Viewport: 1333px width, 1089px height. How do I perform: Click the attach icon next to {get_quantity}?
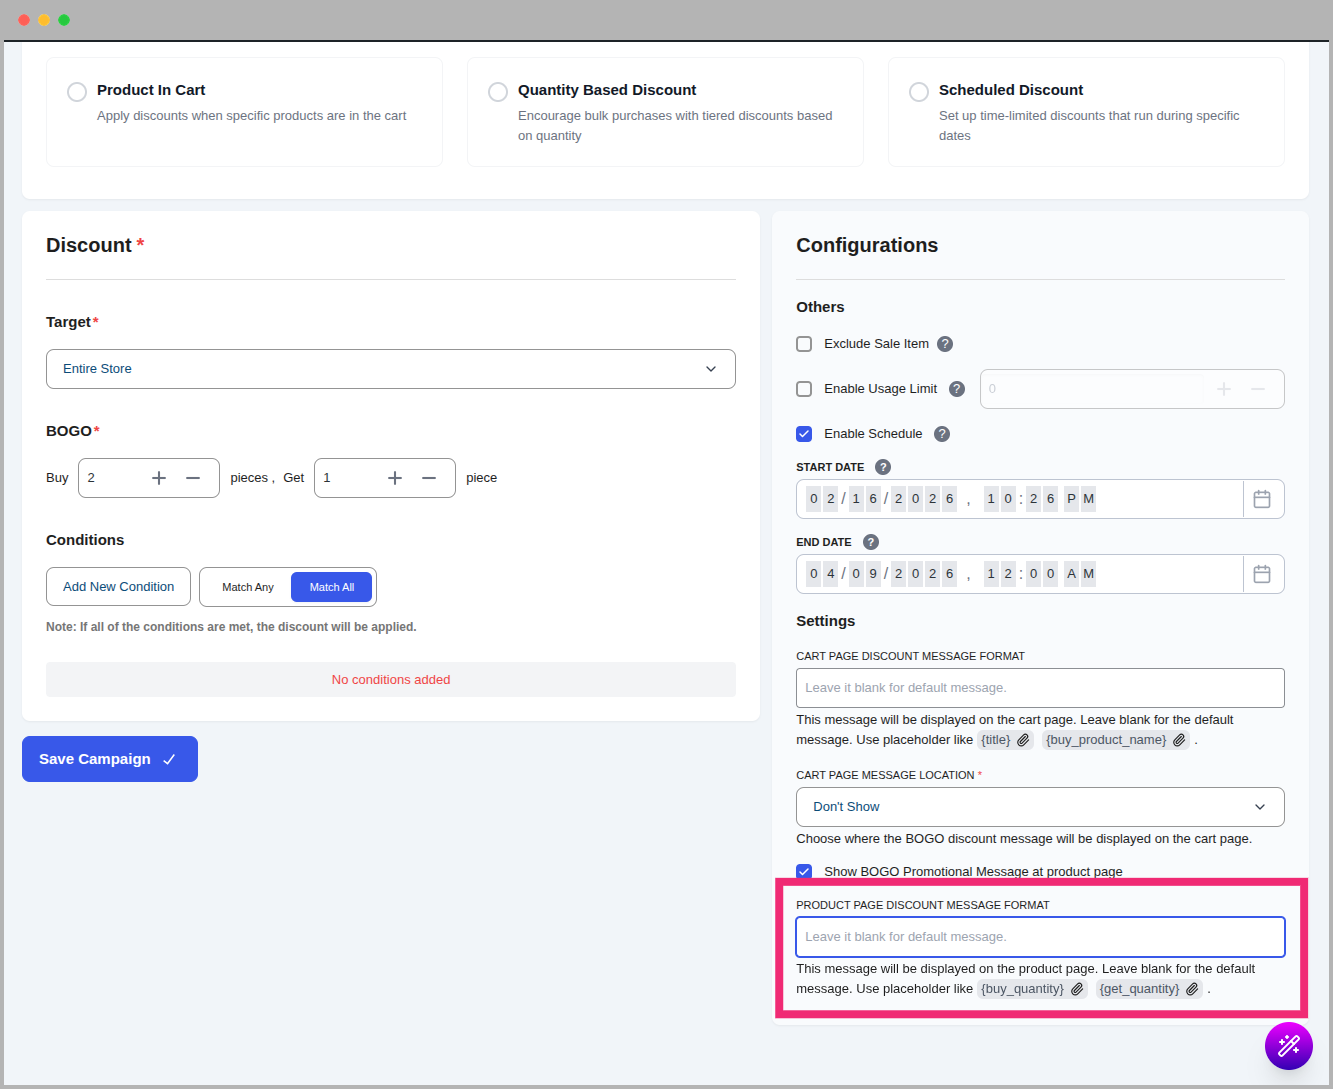point(1191,989)
